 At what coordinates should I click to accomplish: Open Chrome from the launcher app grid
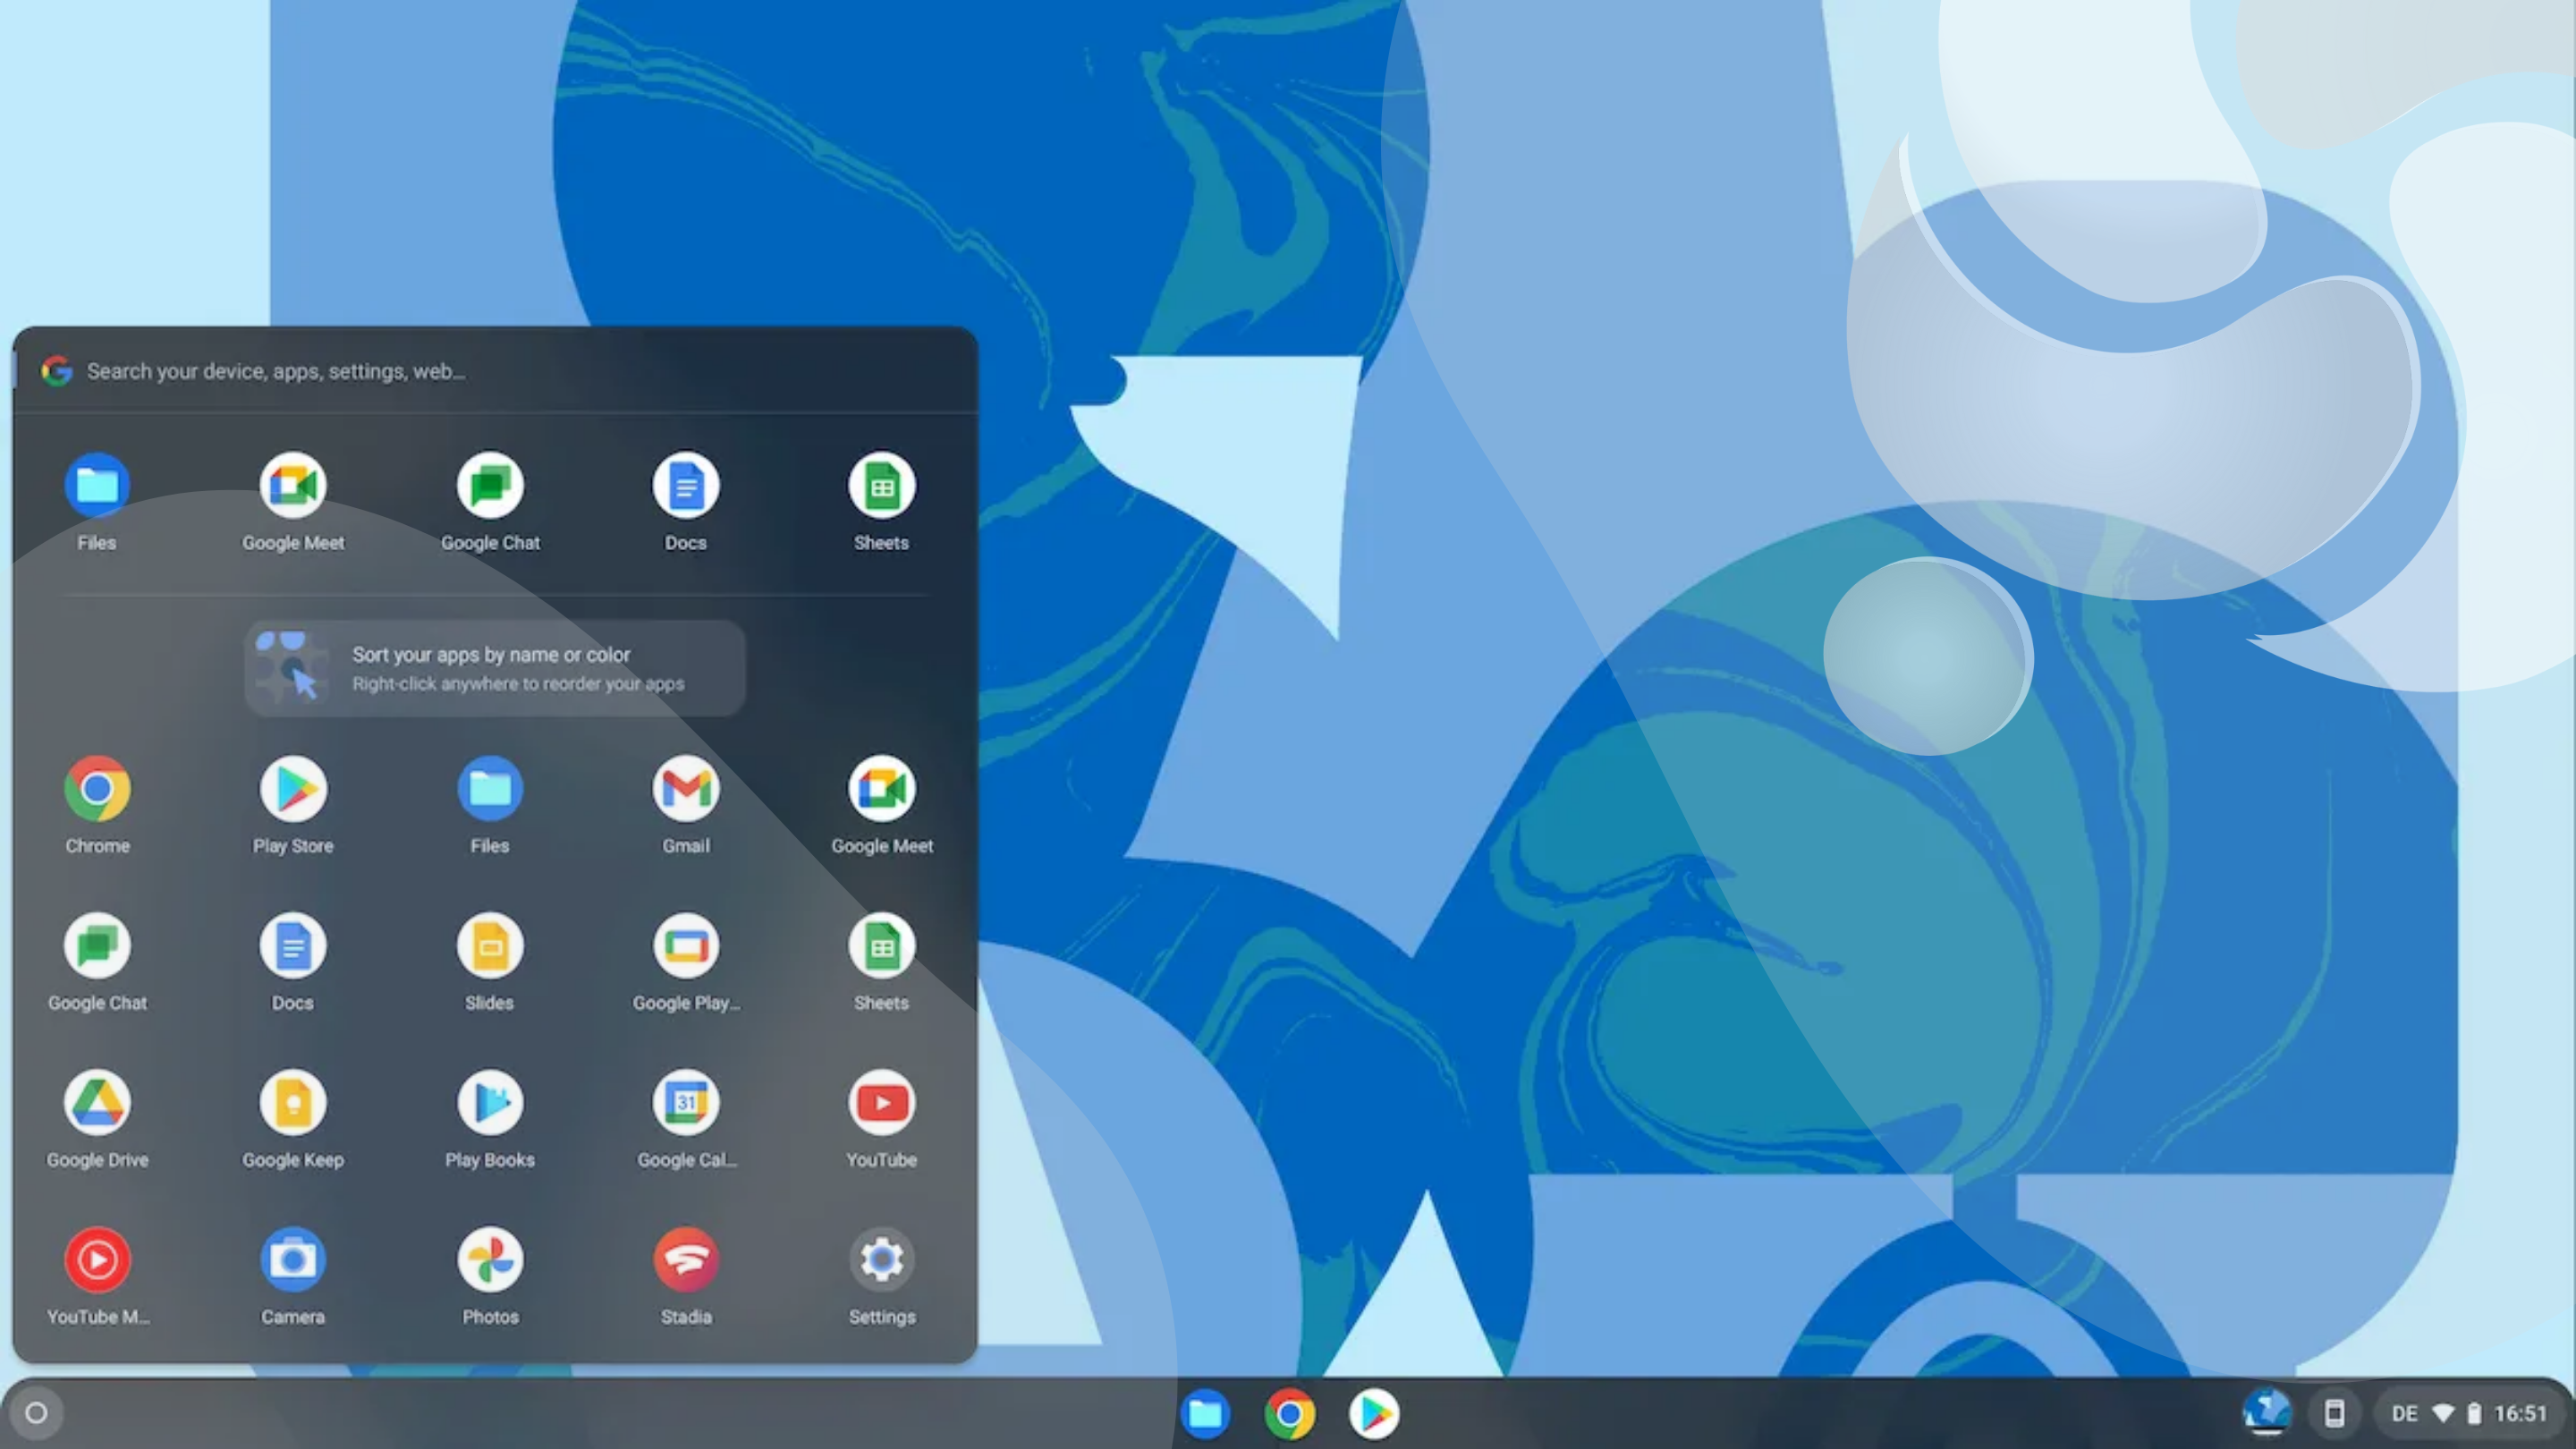(97, 790)
